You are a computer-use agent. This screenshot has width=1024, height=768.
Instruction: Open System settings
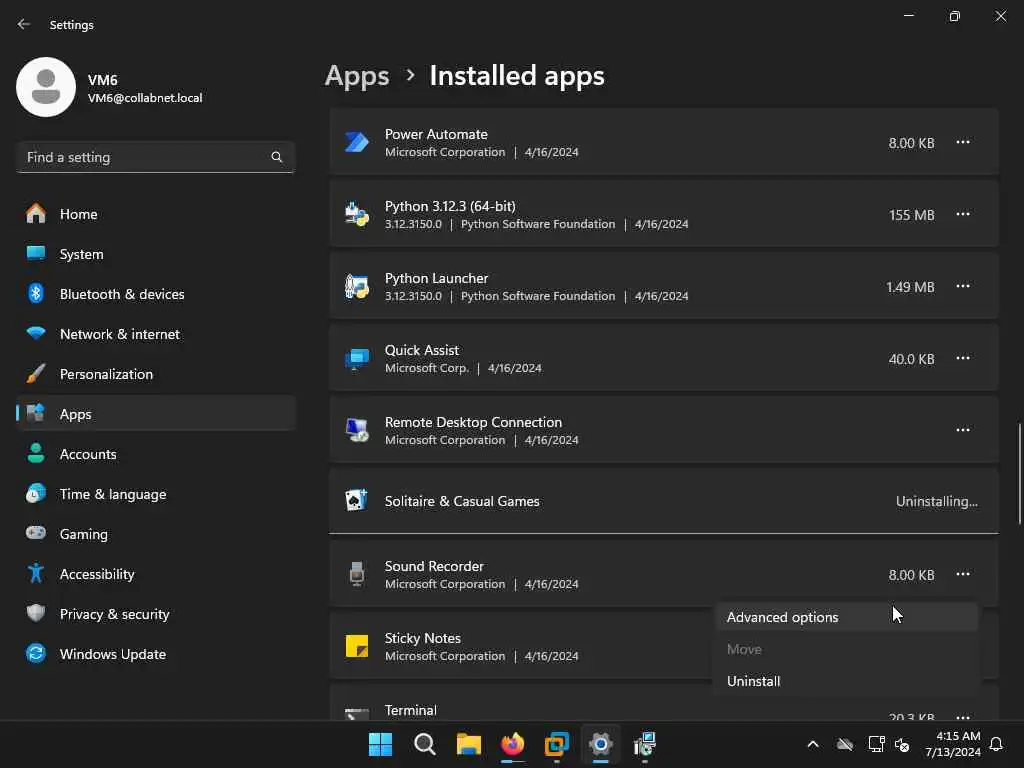tap(155, 254)
